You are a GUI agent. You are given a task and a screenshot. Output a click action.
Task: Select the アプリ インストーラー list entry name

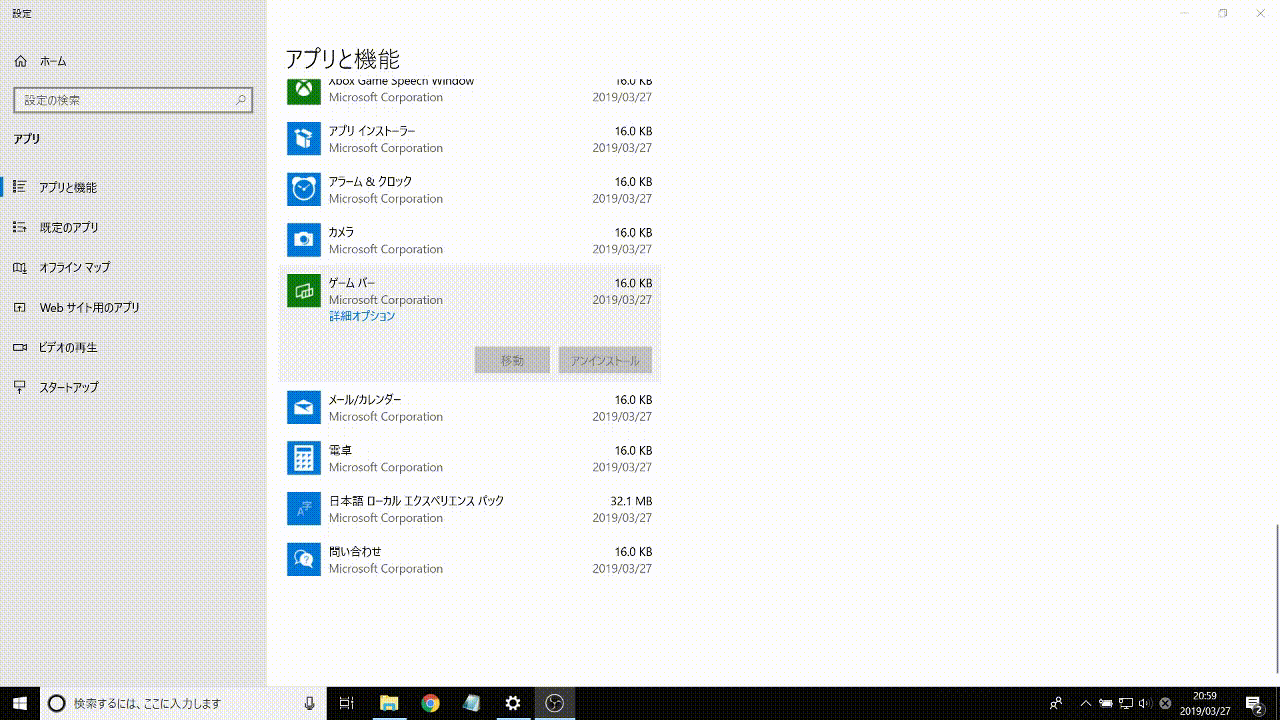pos(372,131)
